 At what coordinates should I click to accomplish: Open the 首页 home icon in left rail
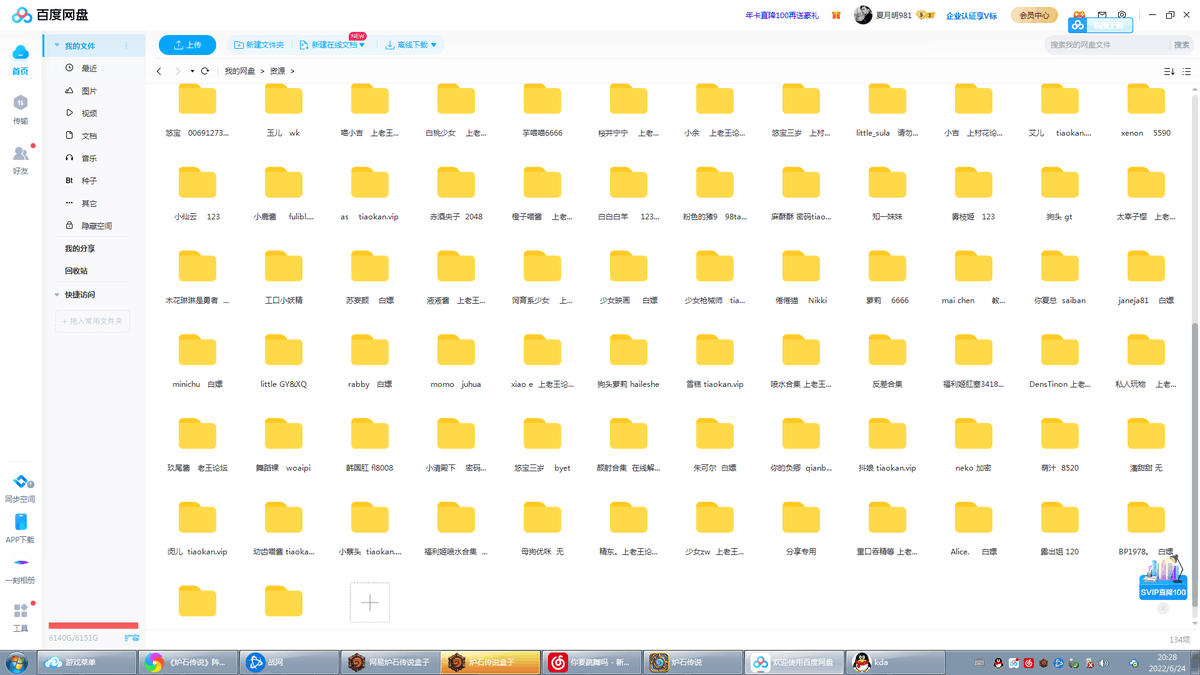(x=20, y=53)
